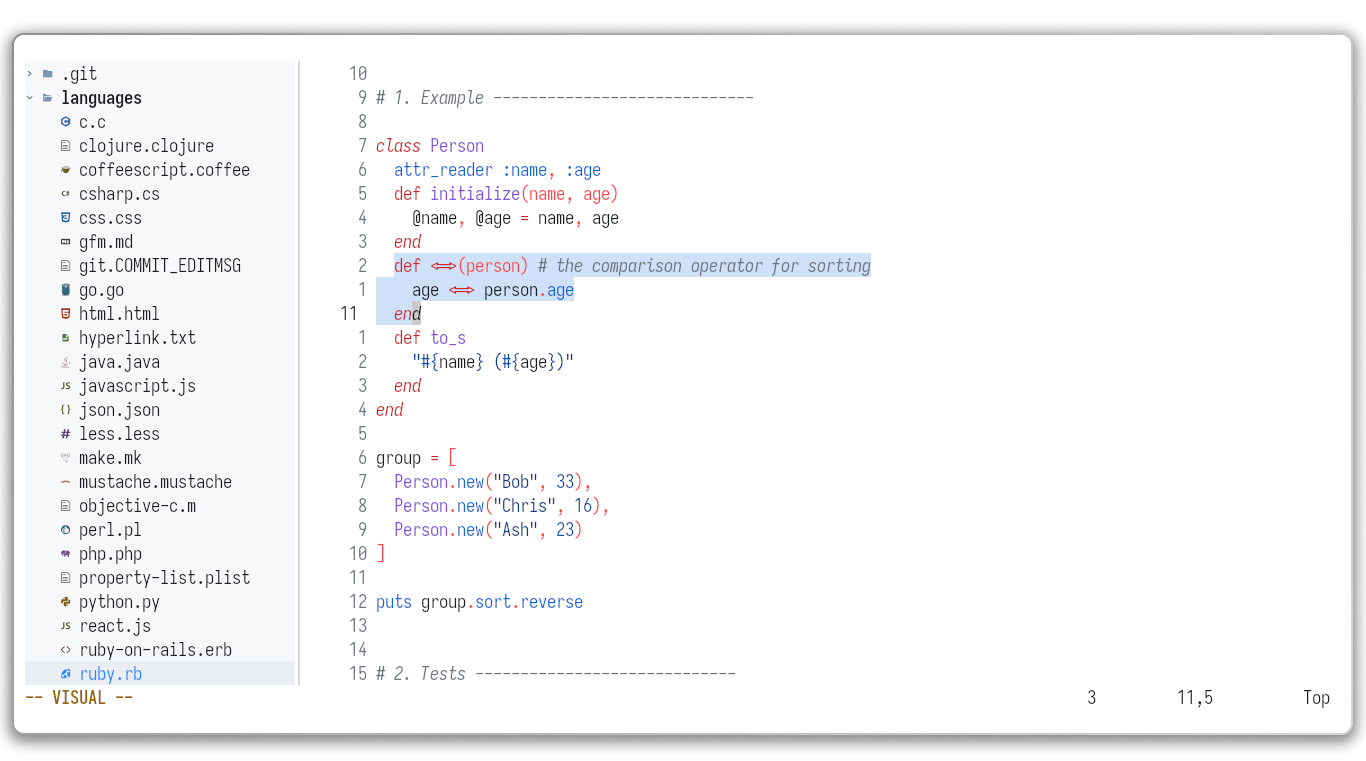
Task: Click the Python icon next to python.py
Action: pos(64,601)
